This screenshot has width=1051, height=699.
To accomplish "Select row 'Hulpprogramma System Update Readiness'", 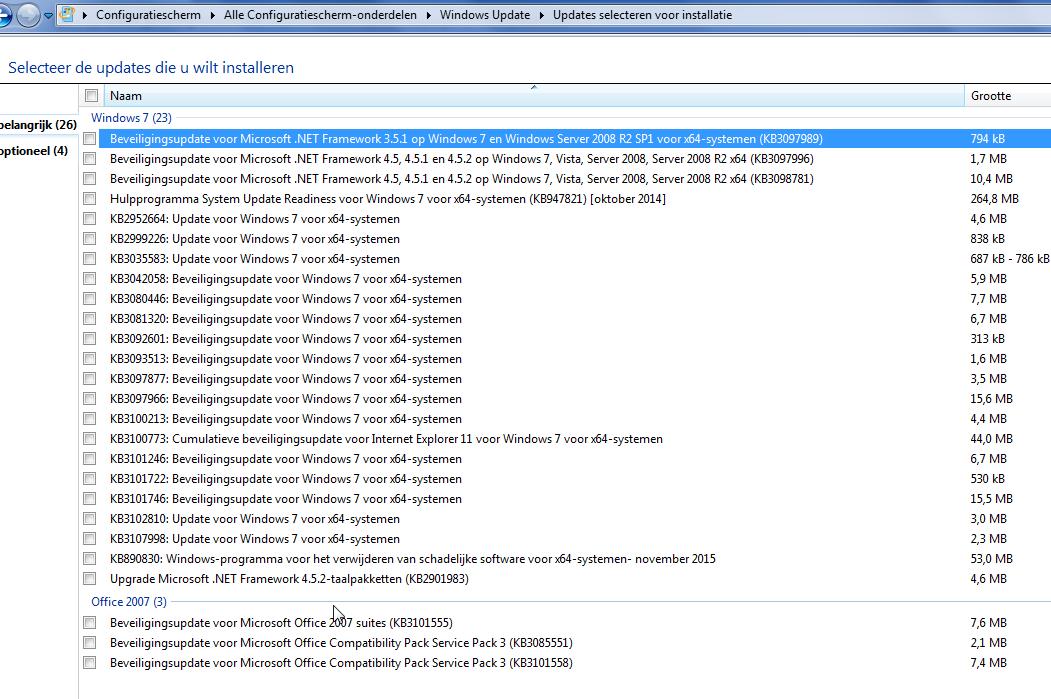I will (574, 199).
